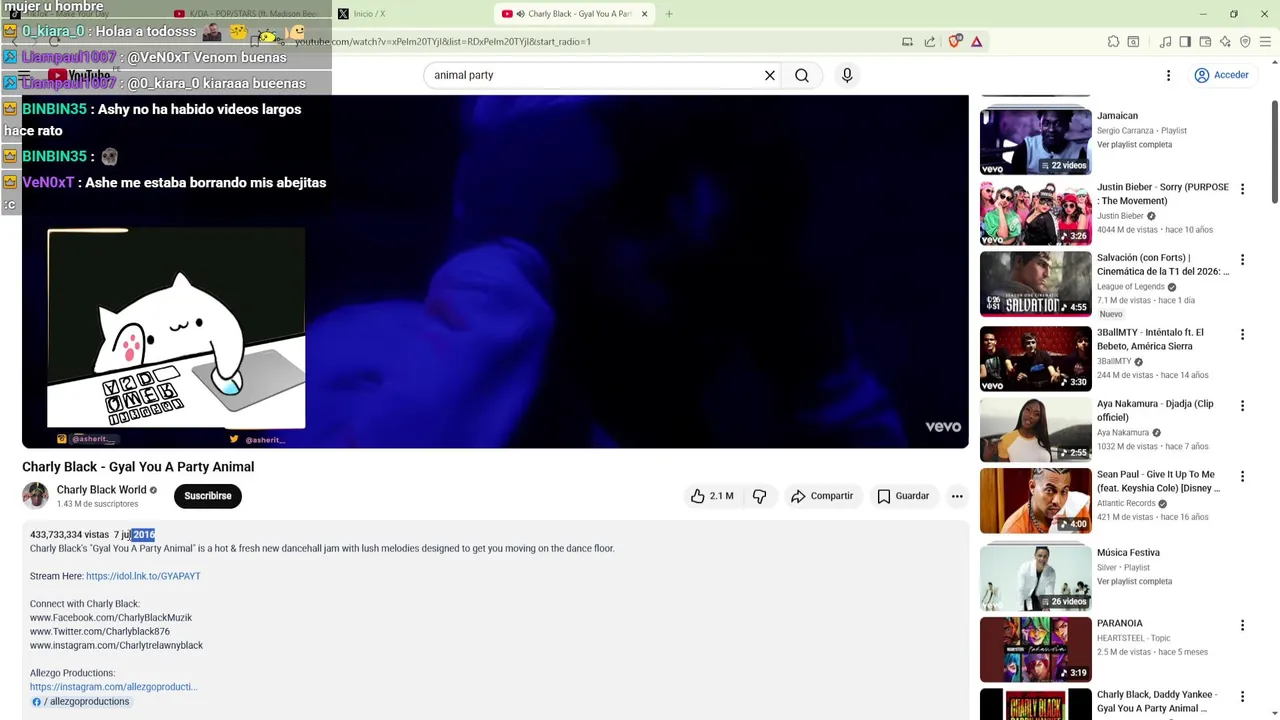Open the Brave playlist music-note icon

click(x=1165, y=42)
